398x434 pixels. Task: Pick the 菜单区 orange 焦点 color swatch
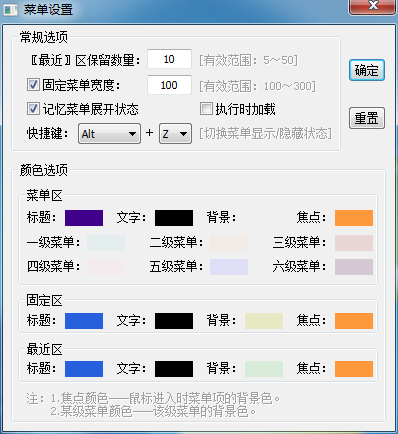(354, 218)
